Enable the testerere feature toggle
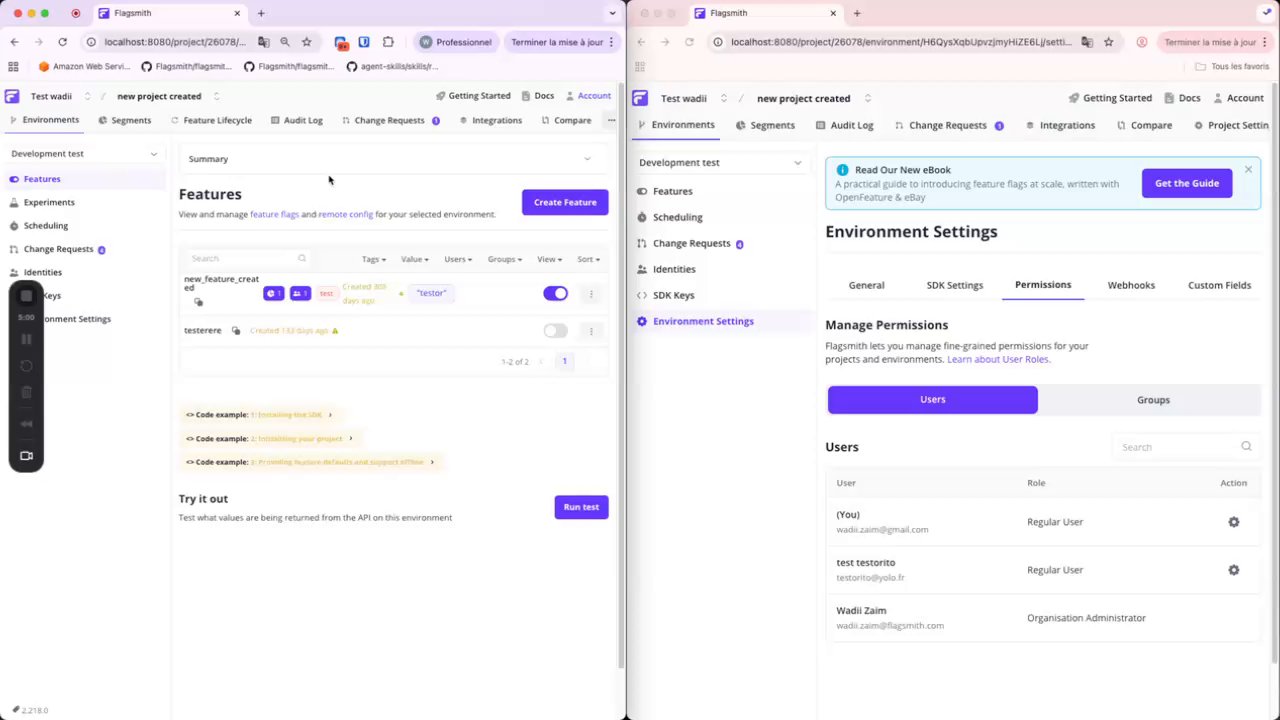1280x720 pixels. (555, 331)
